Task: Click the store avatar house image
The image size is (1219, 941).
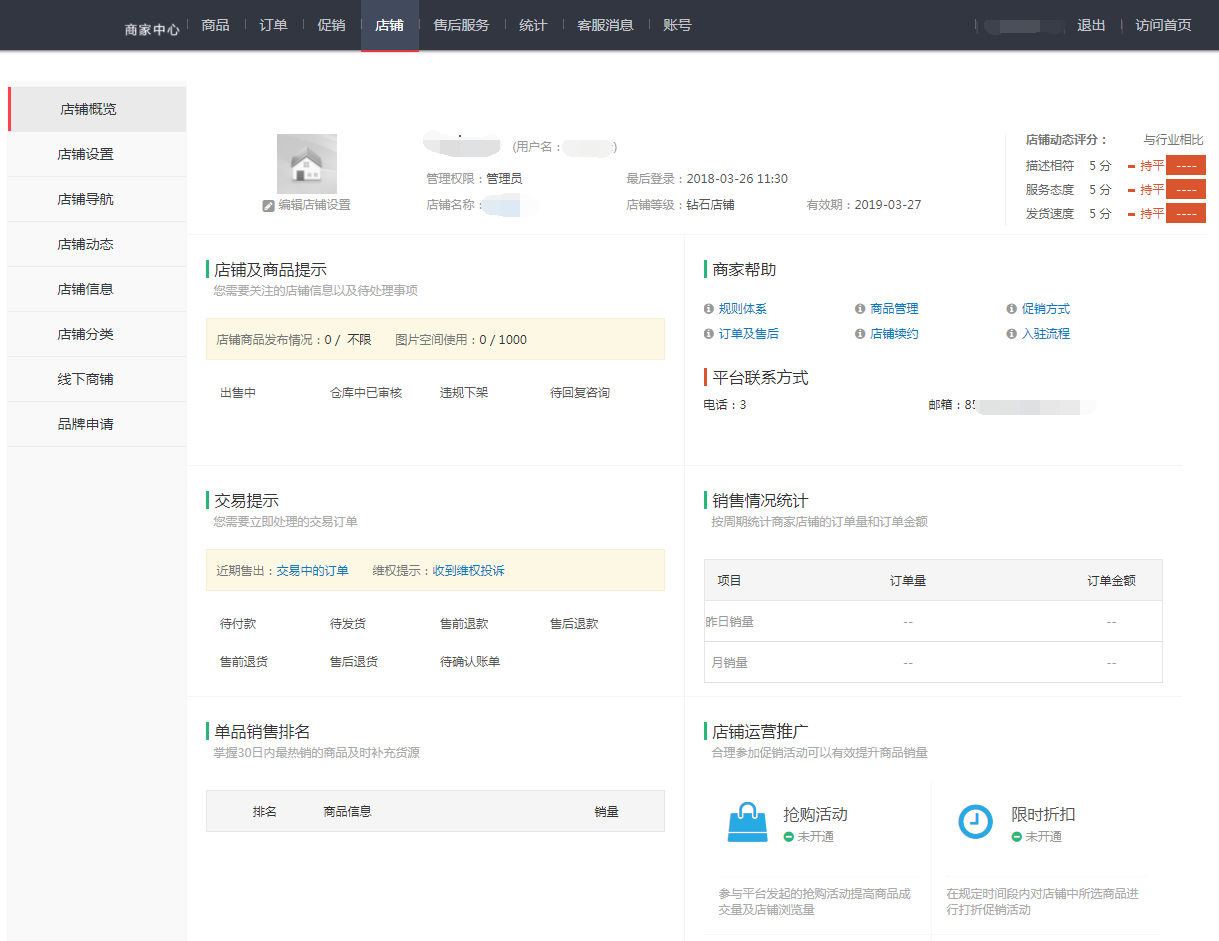Action: 307,164
